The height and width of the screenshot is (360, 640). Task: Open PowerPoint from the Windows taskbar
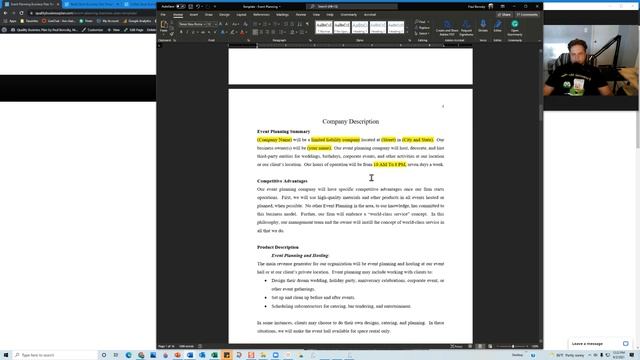pos(178,355)
